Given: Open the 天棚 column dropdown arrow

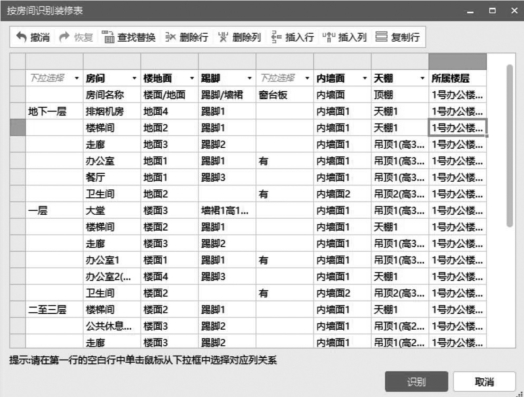Looking at the screenshot, I should (x=422, y=78).
